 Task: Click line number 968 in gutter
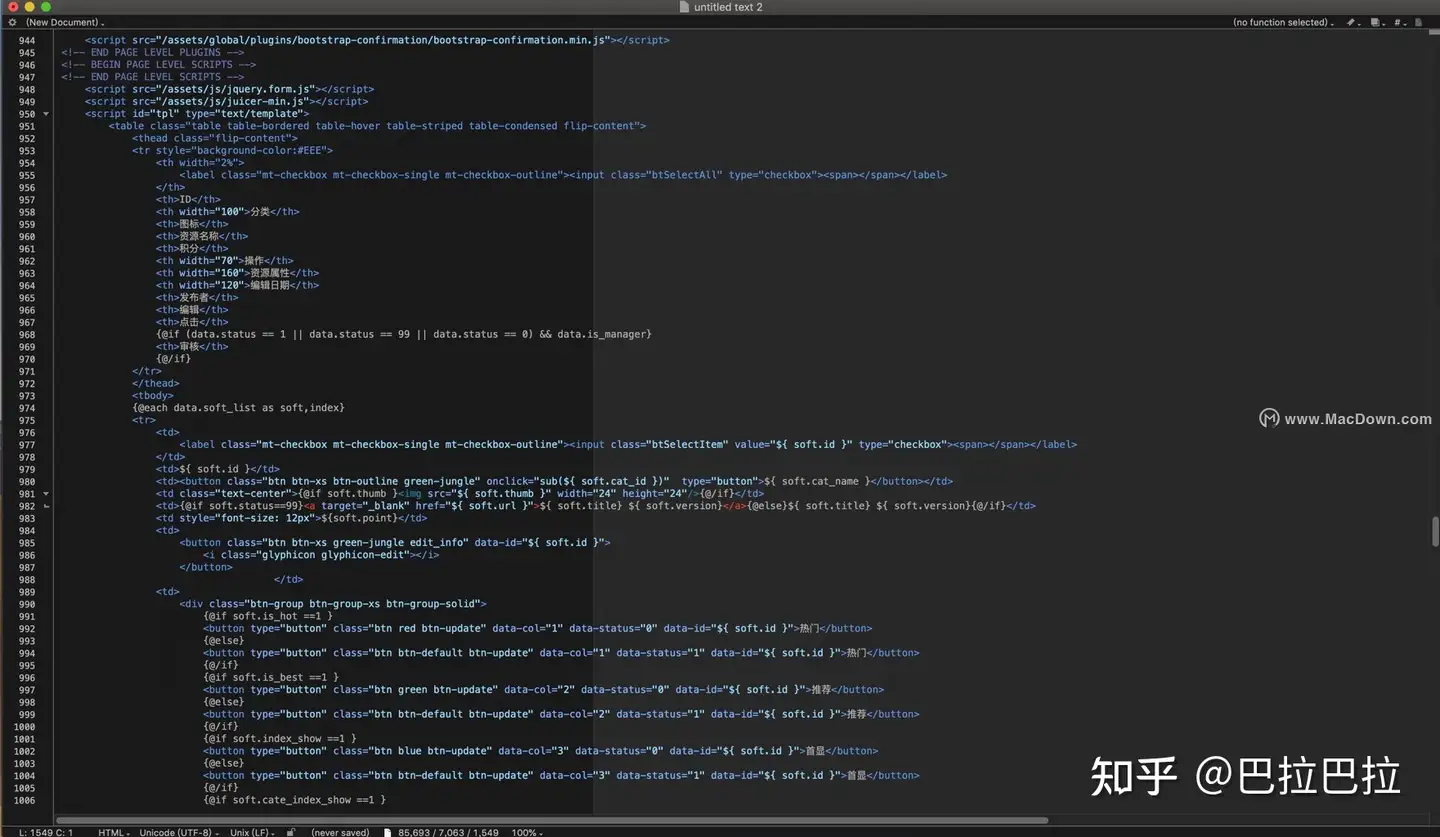point(26,334)
